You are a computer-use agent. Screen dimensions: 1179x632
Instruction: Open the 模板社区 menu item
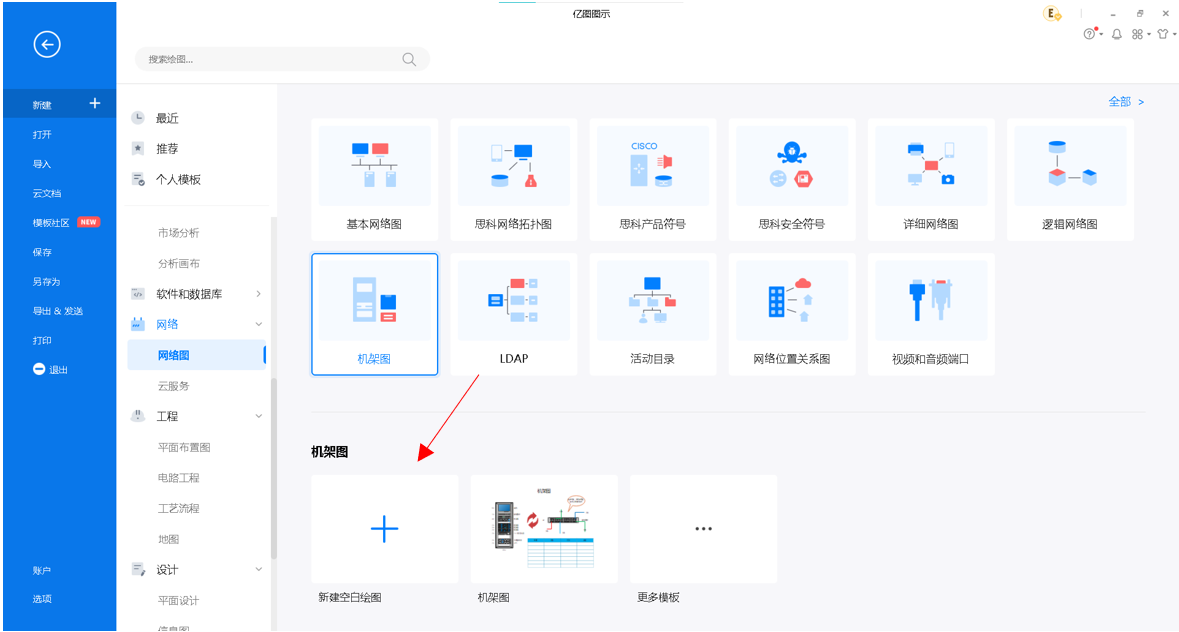[51, 222]
